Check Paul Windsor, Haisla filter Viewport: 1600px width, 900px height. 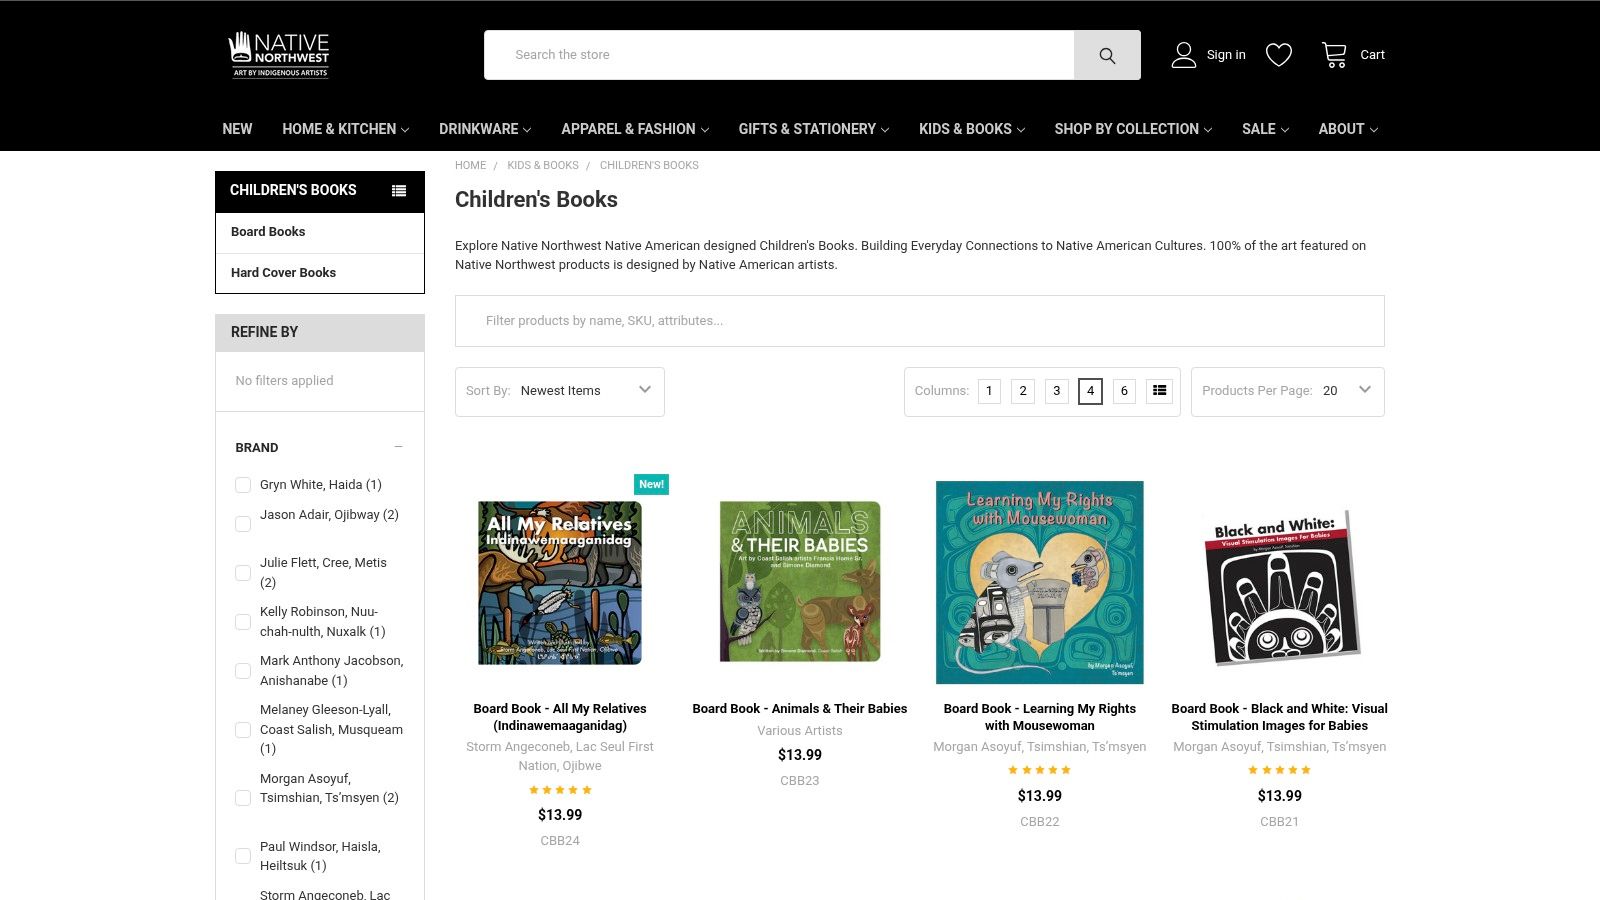coord(243,856)
